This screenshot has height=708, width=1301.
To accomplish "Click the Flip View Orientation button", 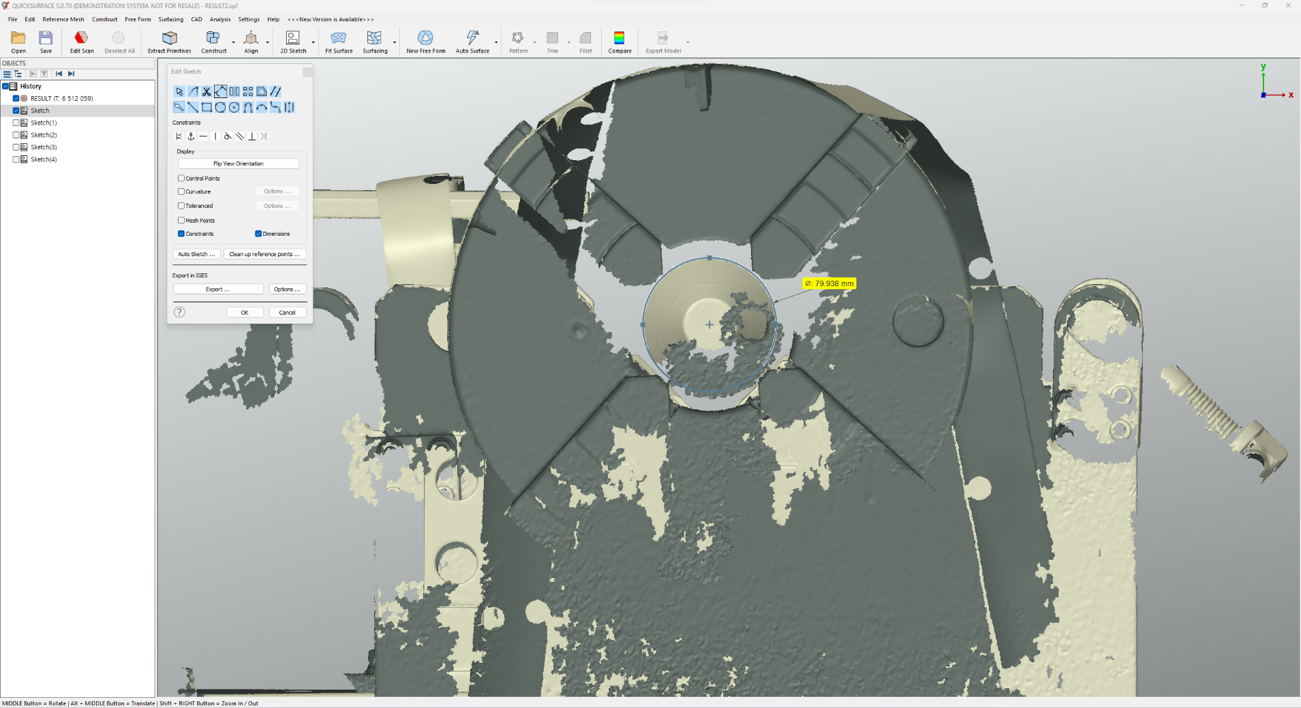I will point(238,163).
